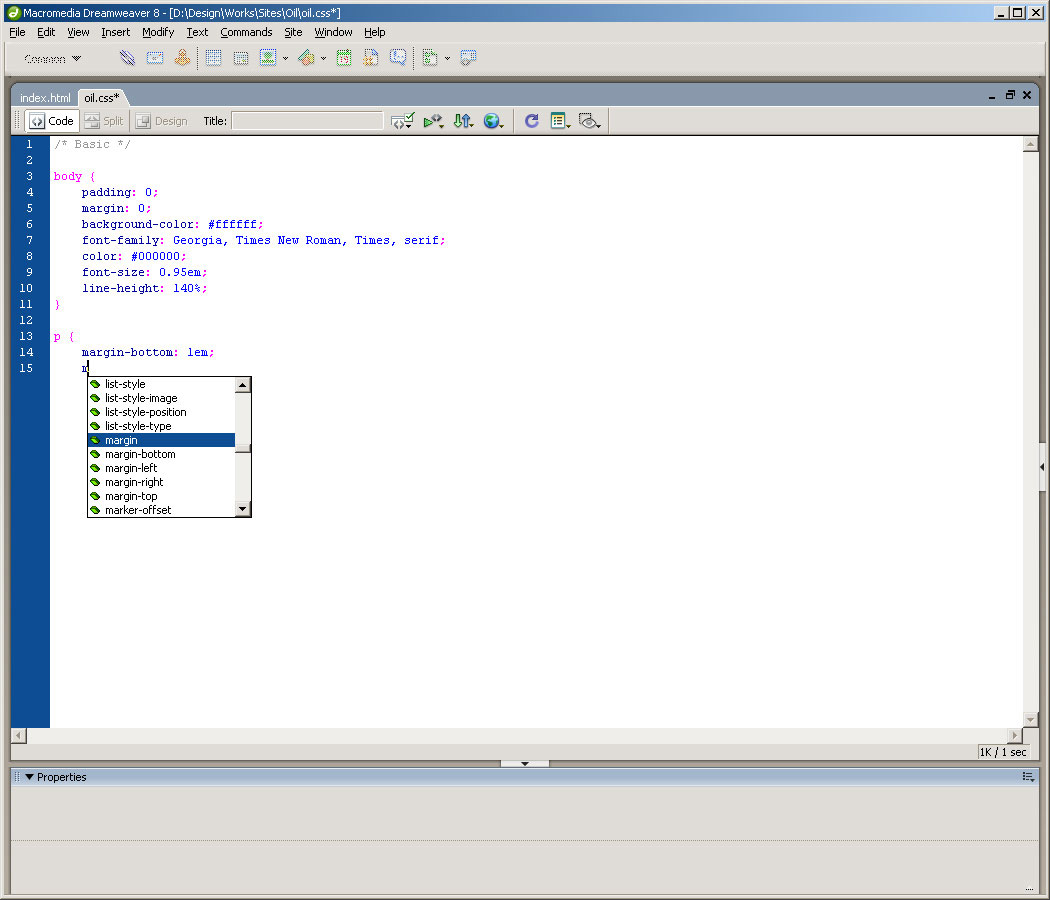The height and width of the screenshot is (900, 1050).
Task: Open the Site menu
Action: (293, 32)
